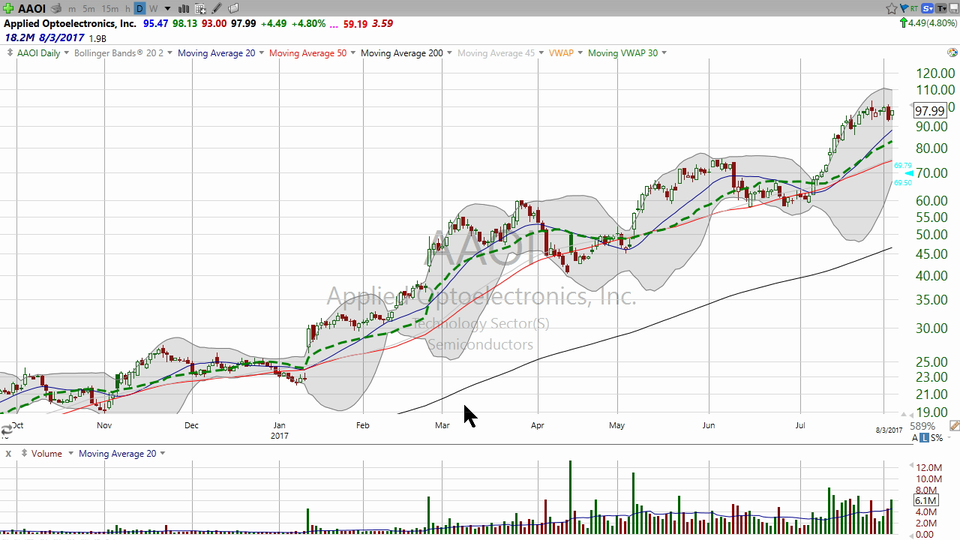Screen dimensions: 960x540
Task: Click the 59.19 red value
Action: click(355, 23)
